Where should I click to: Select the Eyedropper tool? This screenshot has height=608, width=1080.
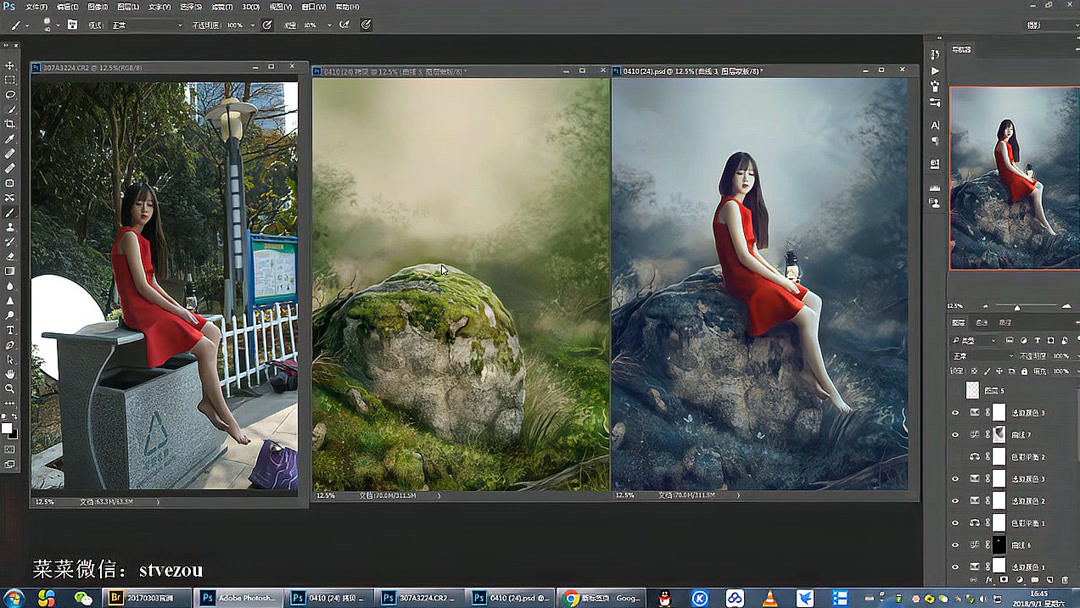point(10,139)
